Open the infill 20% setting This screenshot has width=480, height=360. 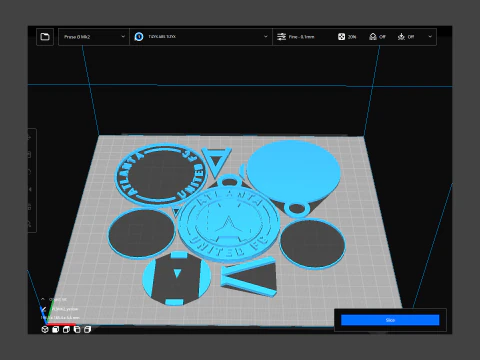(347, 37)
